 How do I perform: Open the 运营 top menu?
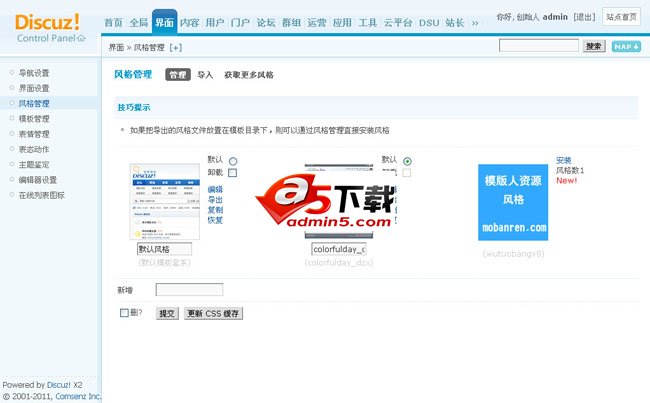pyautogui.click(x=317, y=22)
